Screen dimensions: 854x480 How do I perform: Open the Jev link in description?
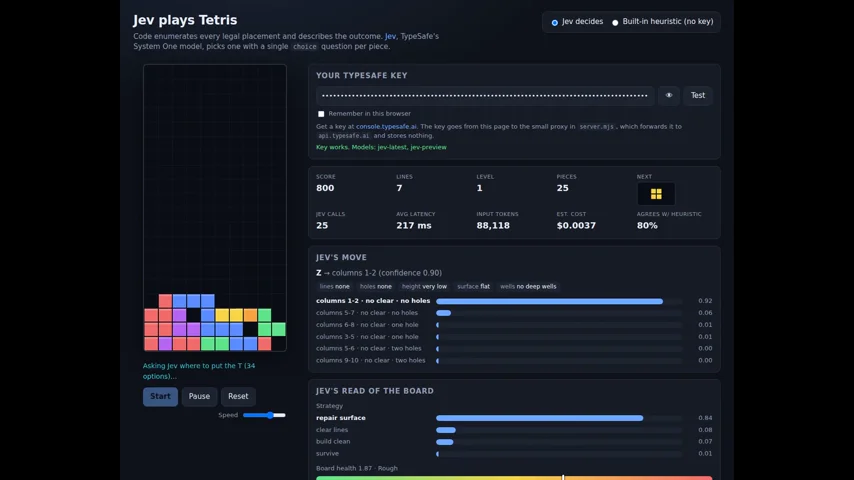point(391,36)
